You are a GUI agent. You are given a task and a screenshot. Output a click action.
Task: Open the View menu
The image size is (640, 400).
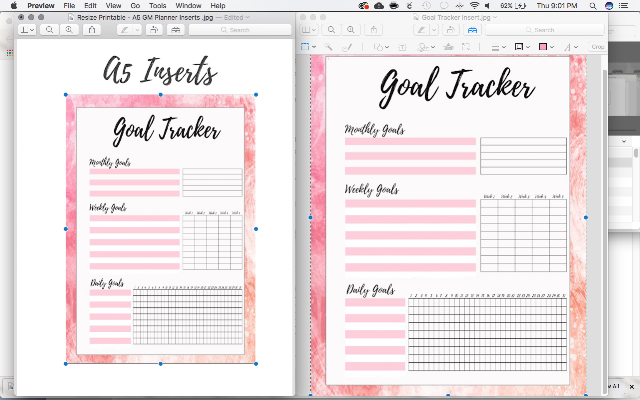click(x=113, y=5)
